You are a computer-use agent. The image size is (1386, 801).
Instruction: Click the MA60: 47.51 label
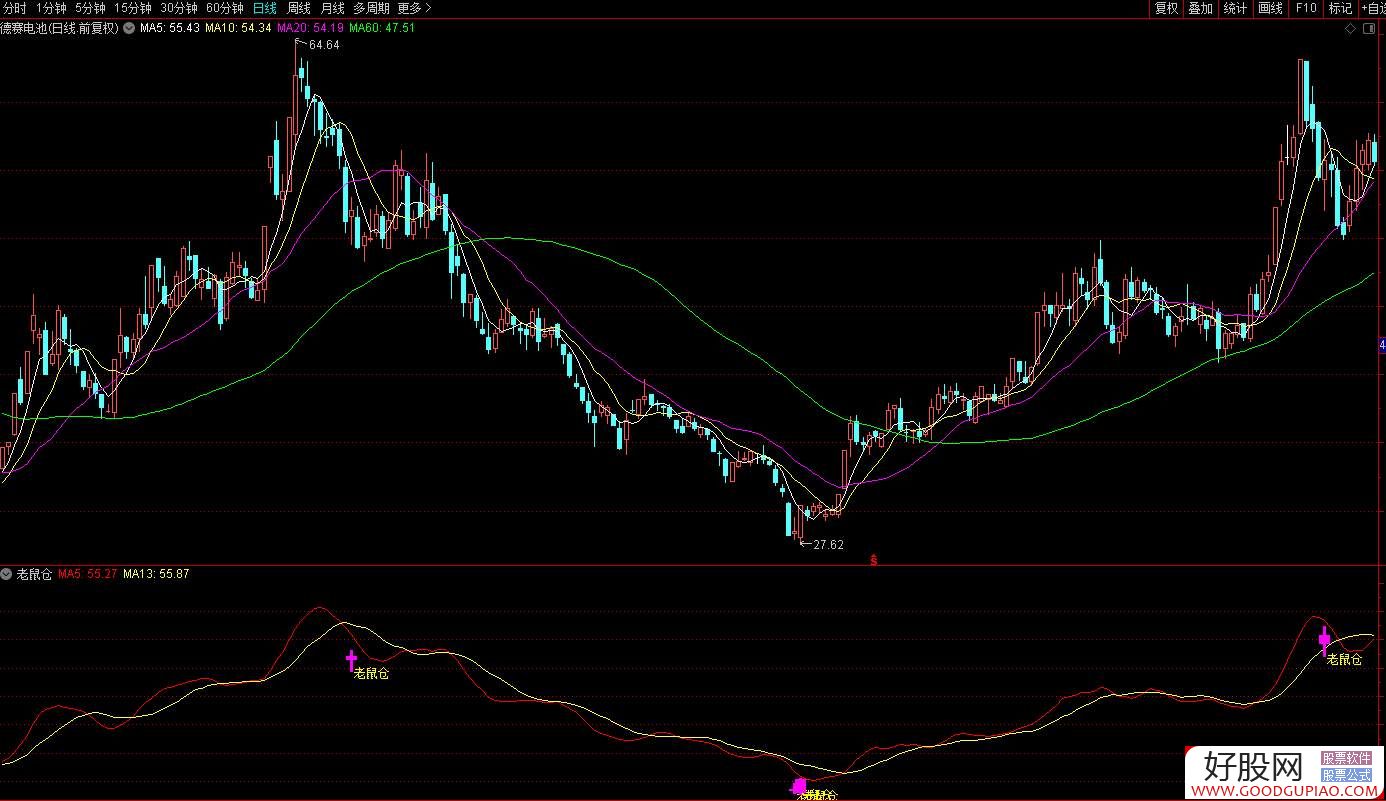coord(381,28)
